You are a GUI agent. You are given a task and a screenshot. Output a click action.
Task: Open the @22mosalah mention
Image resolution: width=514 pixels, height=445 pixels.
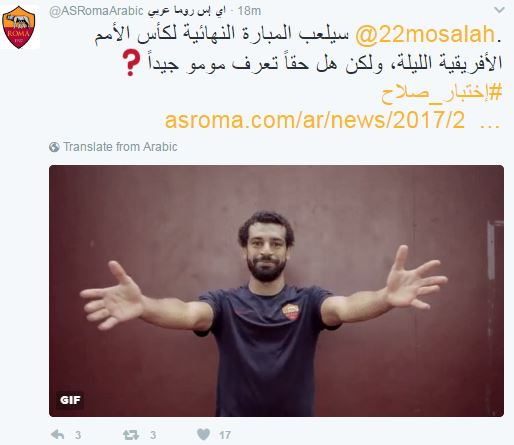pyautogui.click(x=425, y=34)
